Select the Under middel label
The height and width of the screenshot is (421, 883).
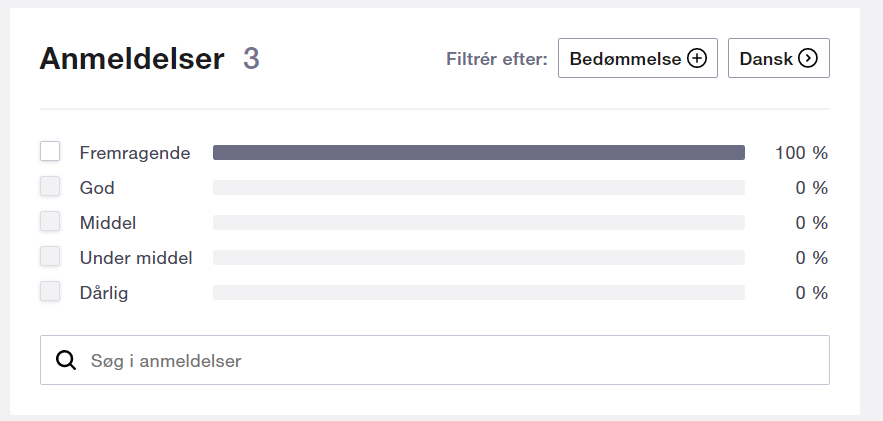[x=136, y=258]
